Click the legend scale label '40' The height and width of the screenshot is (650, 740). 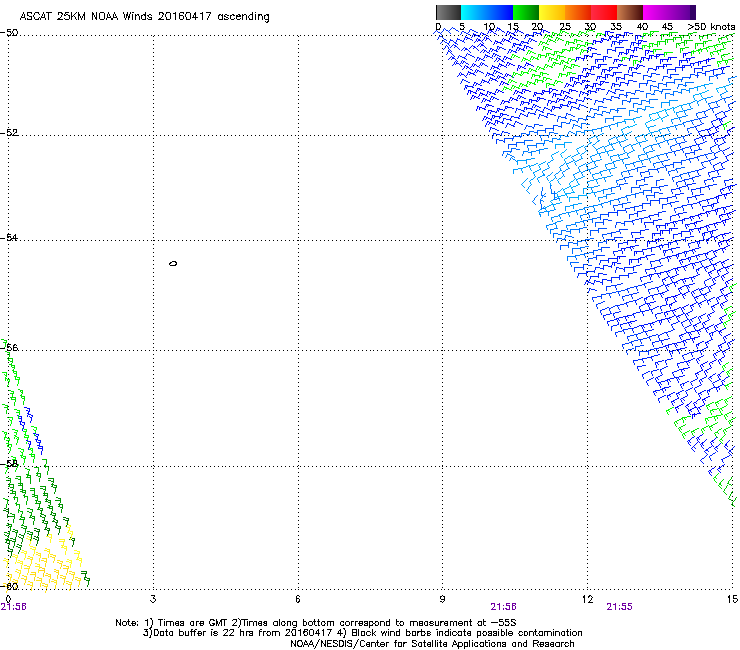coord(642,27)
